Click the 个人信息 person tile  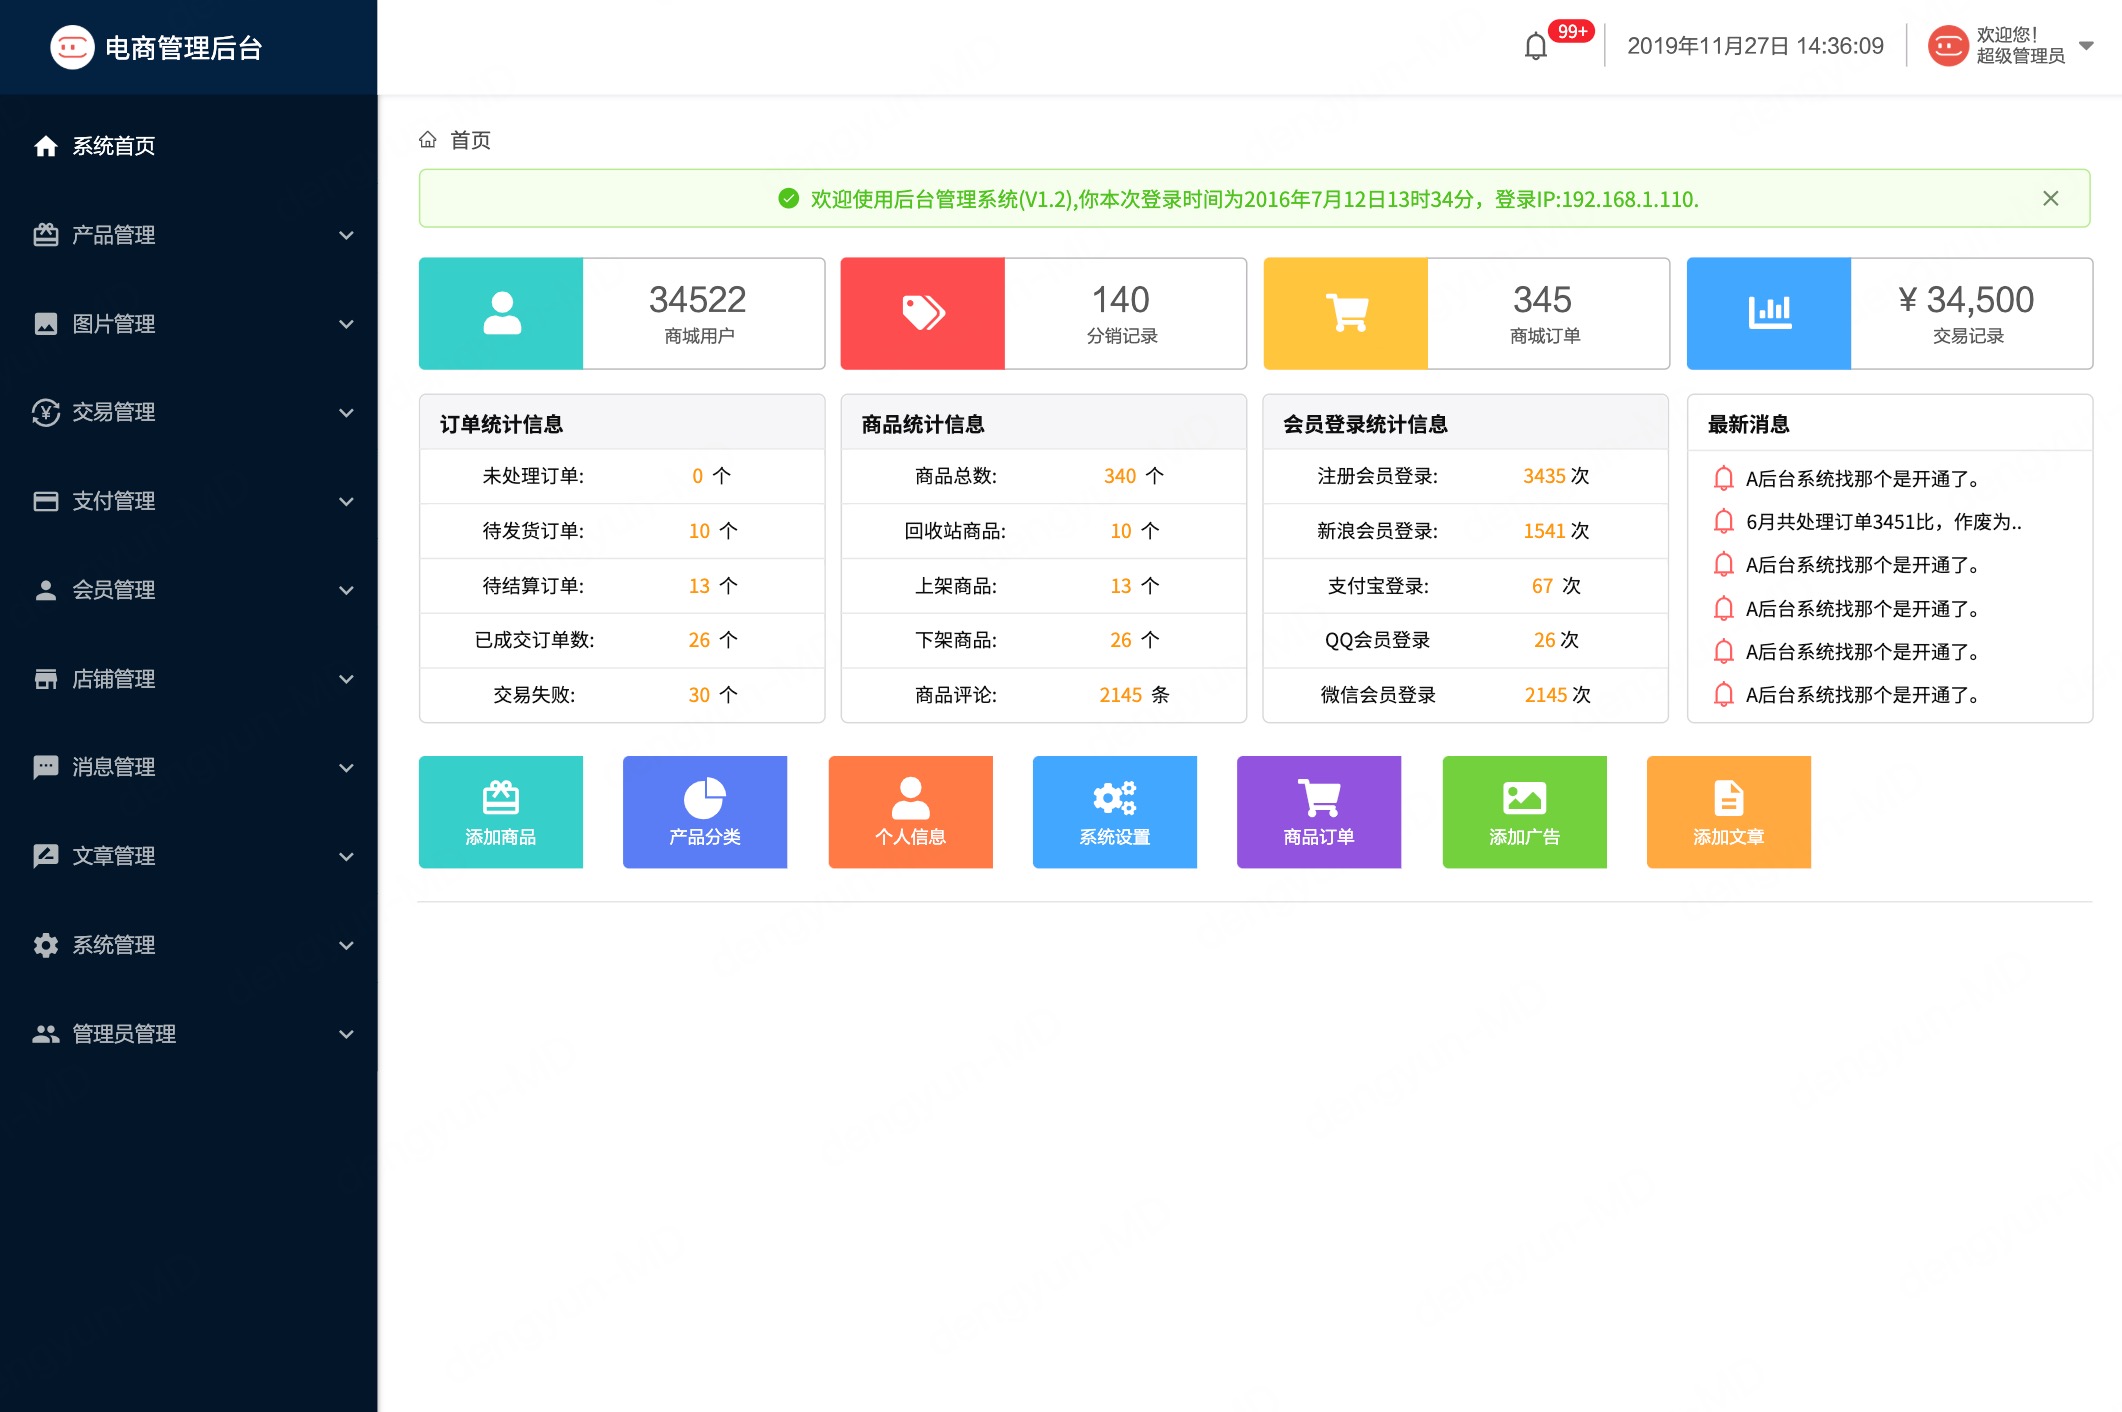coord(910,811)
